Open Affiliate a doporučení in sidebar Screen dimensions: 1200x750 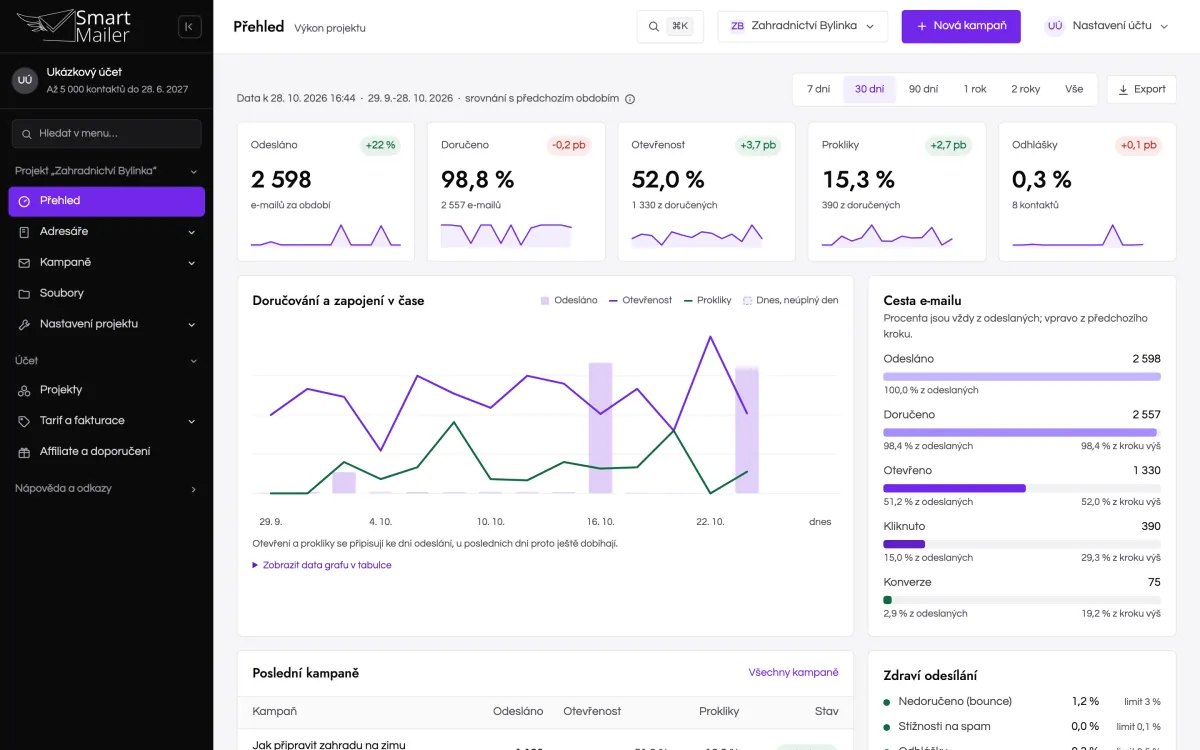click(x=106, y=452)
